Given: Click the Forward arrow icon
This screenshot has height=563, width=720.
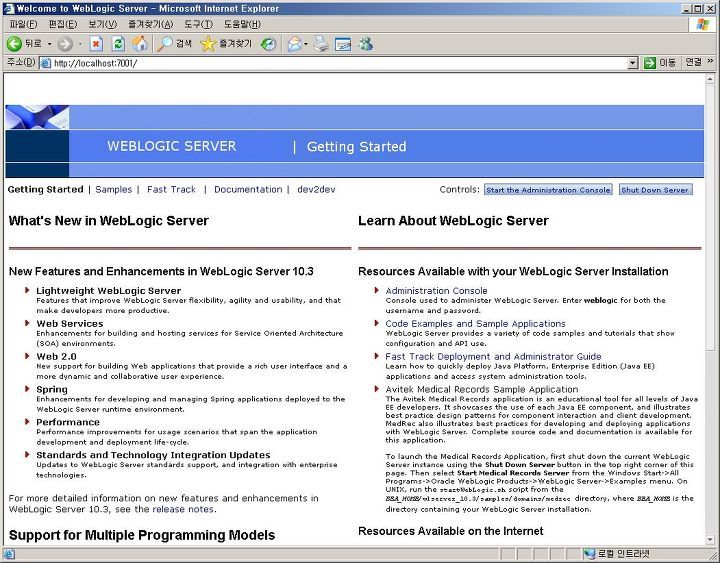Looking at the screenshot, I should tap(65, 44).
